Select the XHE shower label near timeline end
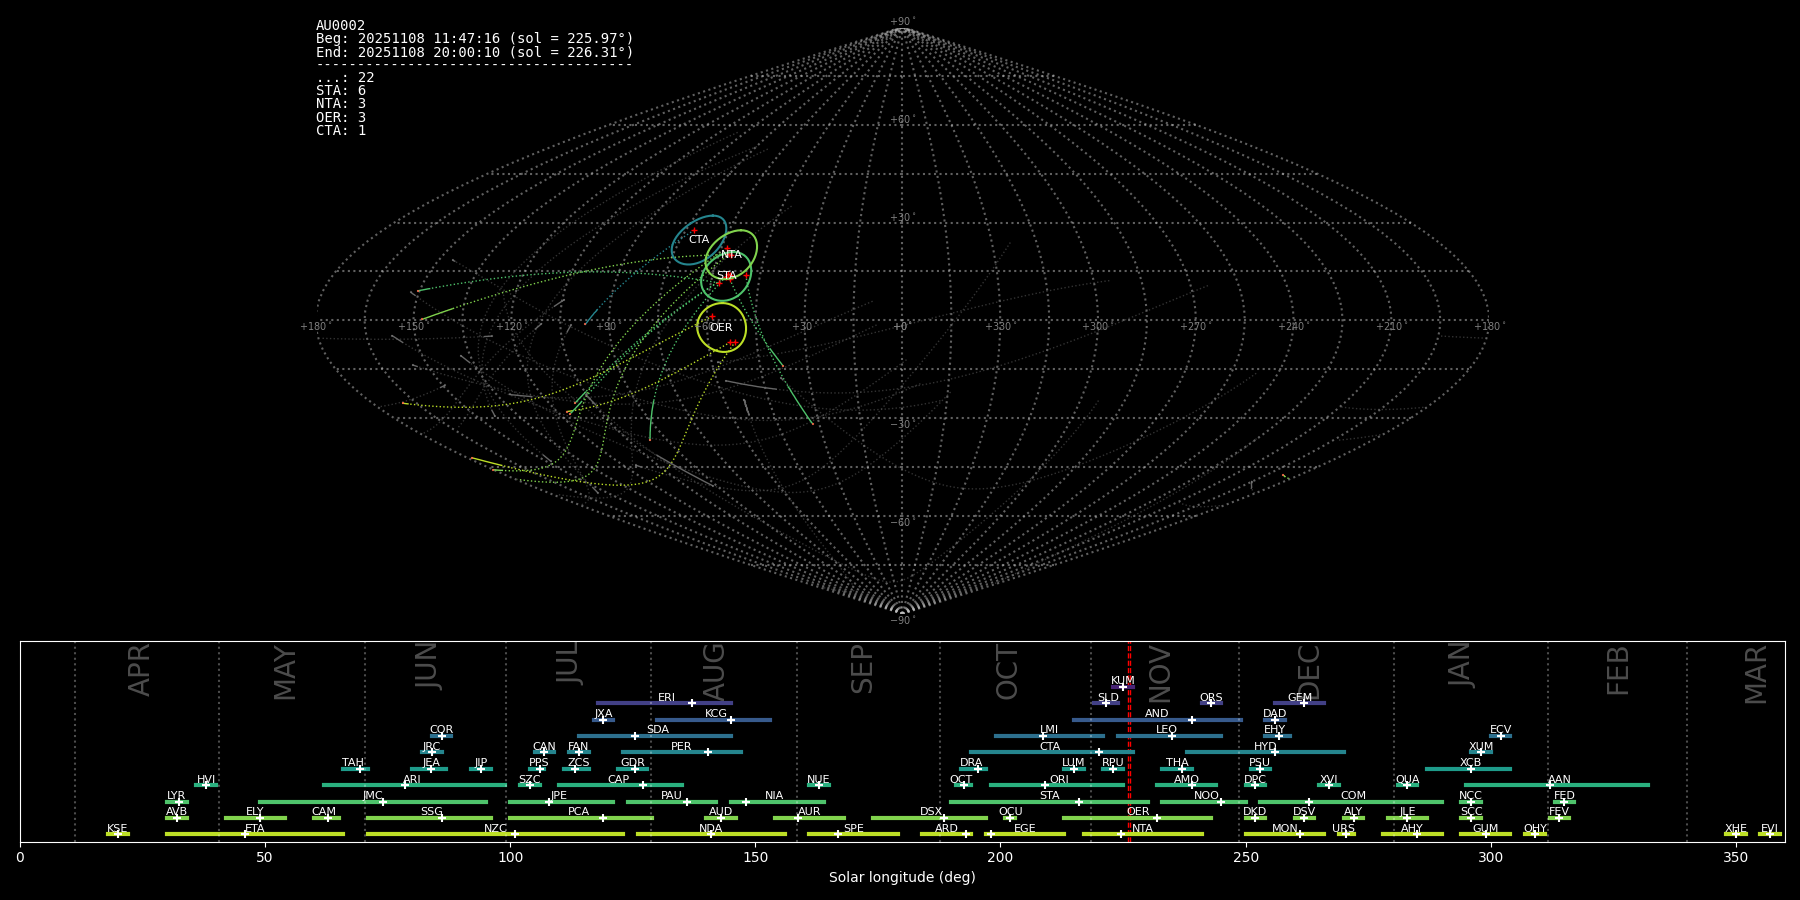Screen dimensions: 1800x900 [x=1735, y=828]
